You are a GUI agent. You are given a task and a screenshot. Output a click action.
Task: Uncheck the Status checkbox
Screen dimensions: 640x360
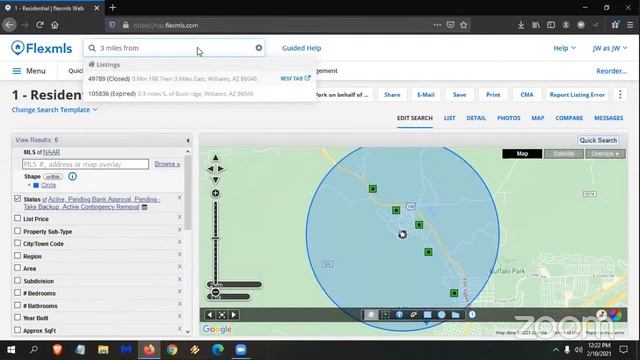tap(17, 198)
